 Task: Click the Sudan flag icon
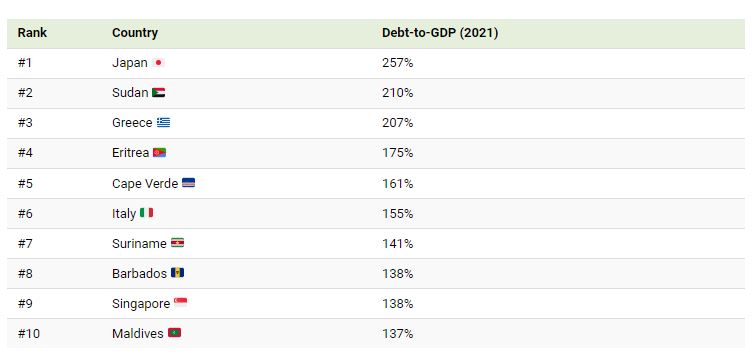point(159,93)
